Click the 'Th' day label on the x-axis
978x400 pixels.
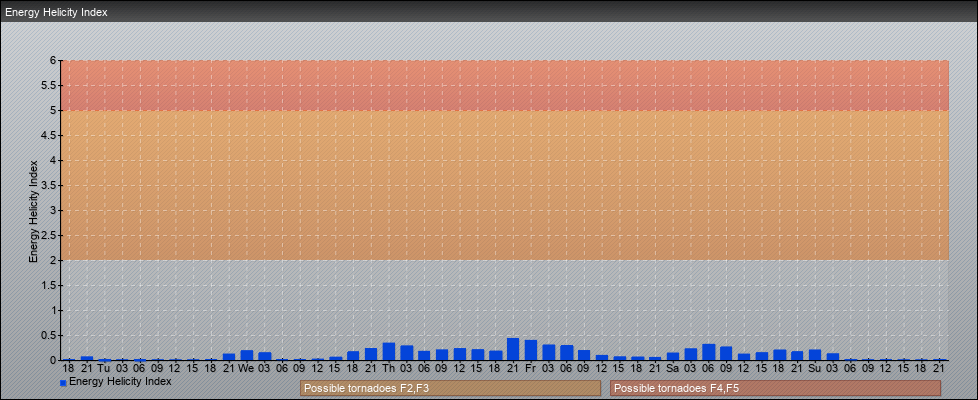point(389,368)
